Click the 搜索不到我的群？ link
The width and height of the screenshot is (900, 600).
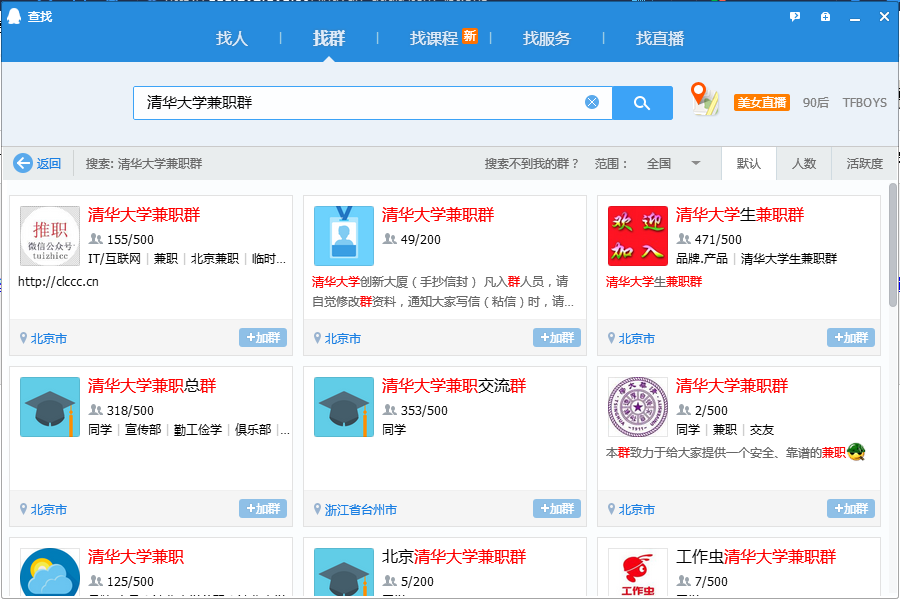click(x=532, y=164)
